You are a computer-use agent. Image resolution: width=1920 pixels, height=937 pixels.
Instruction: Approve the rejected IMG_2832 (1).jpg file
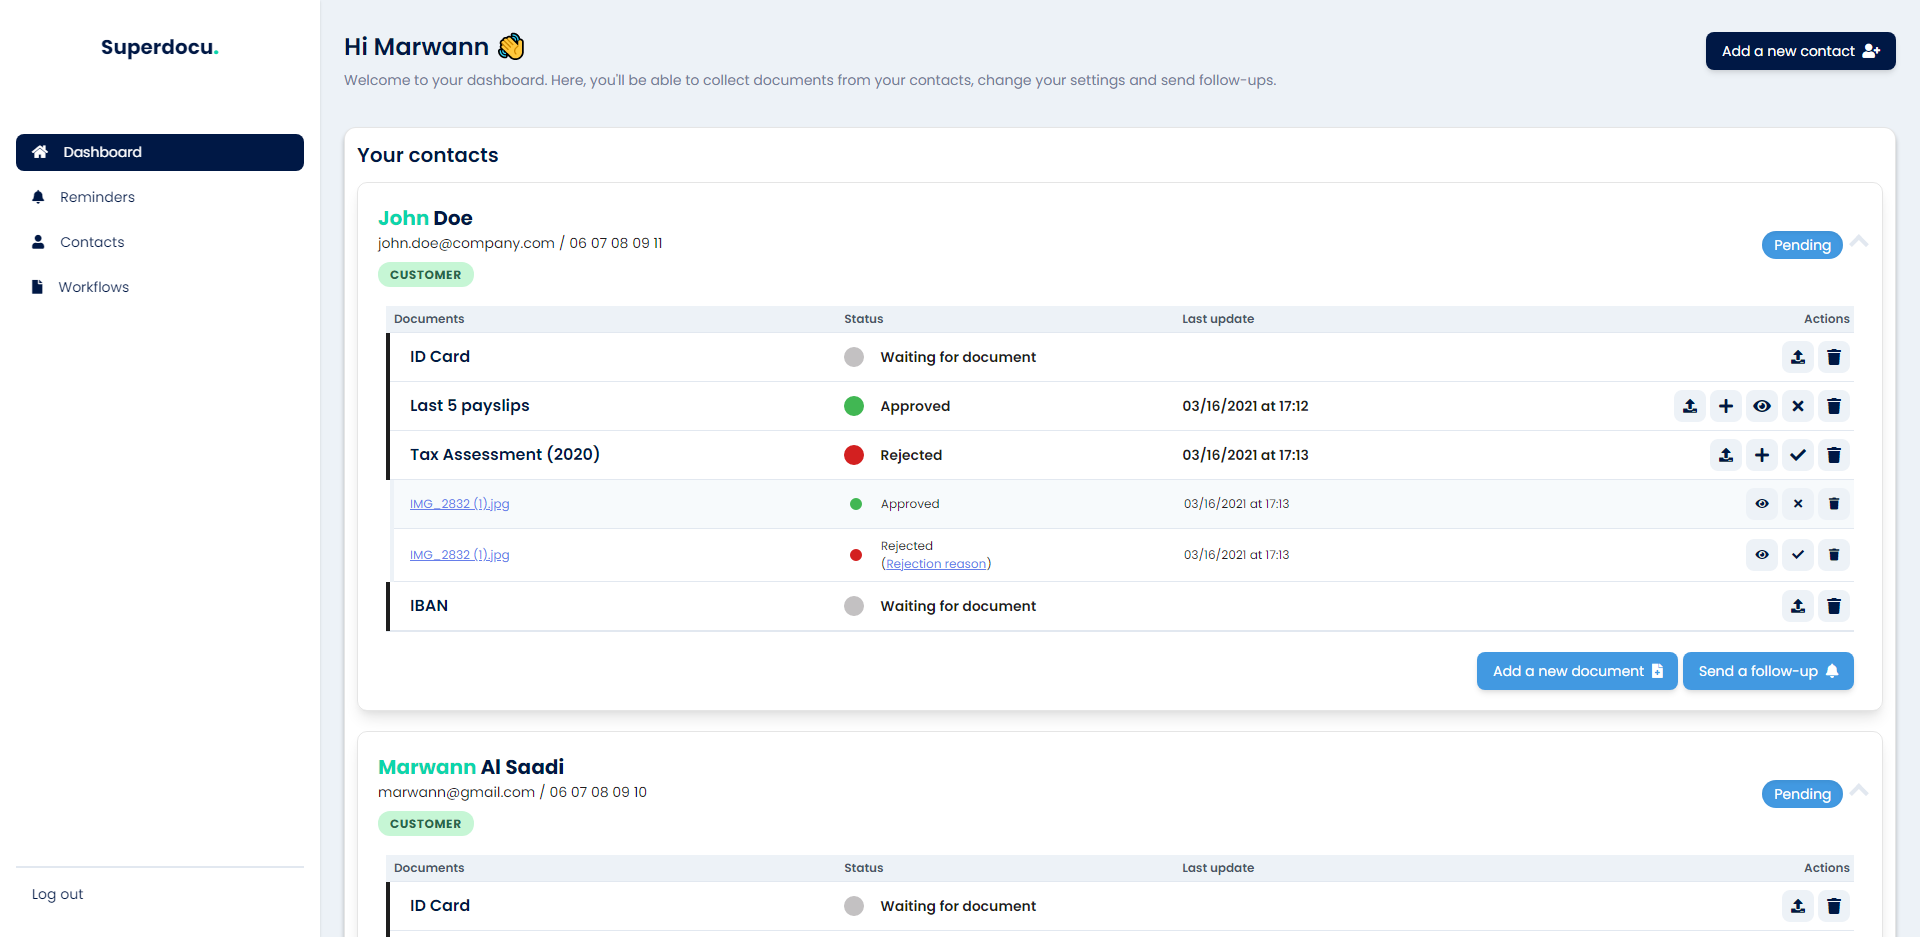[1798, 555]
